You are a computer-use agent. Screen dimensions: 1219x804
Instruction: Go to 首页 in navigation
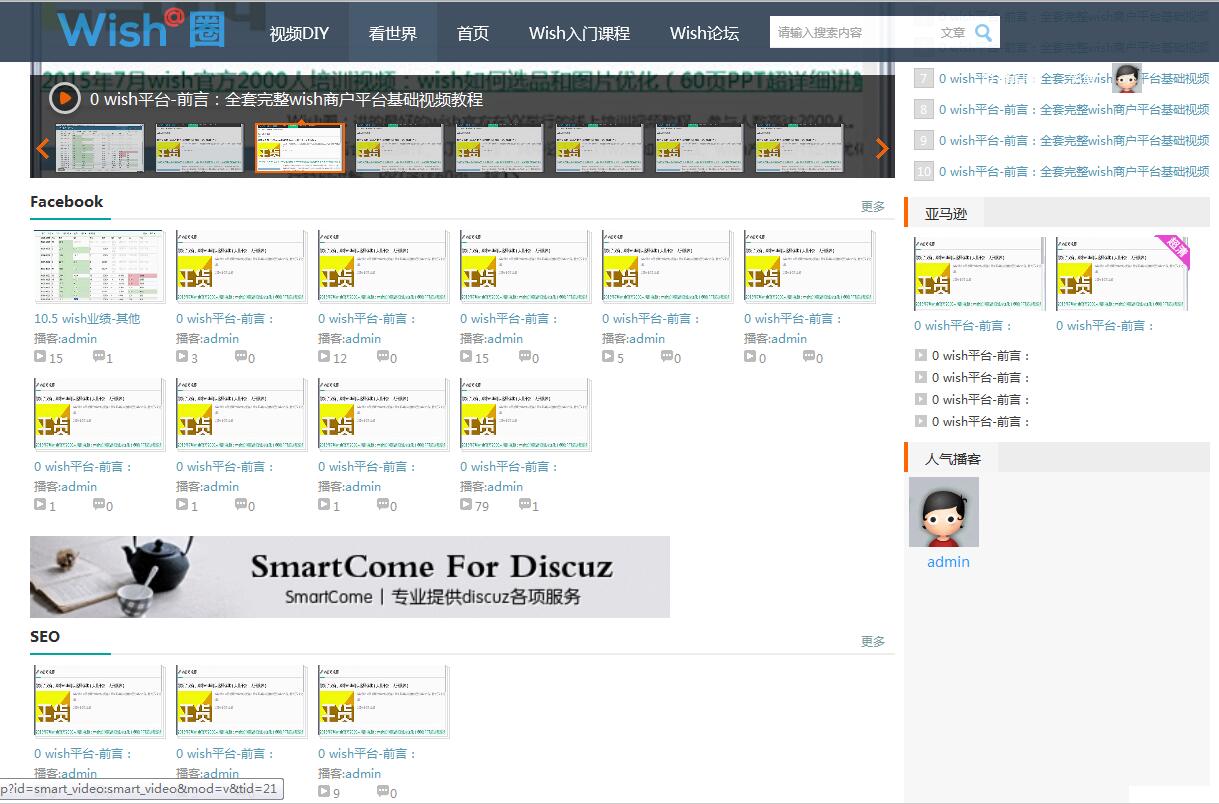pyautogui.click(x=473, y=33)
